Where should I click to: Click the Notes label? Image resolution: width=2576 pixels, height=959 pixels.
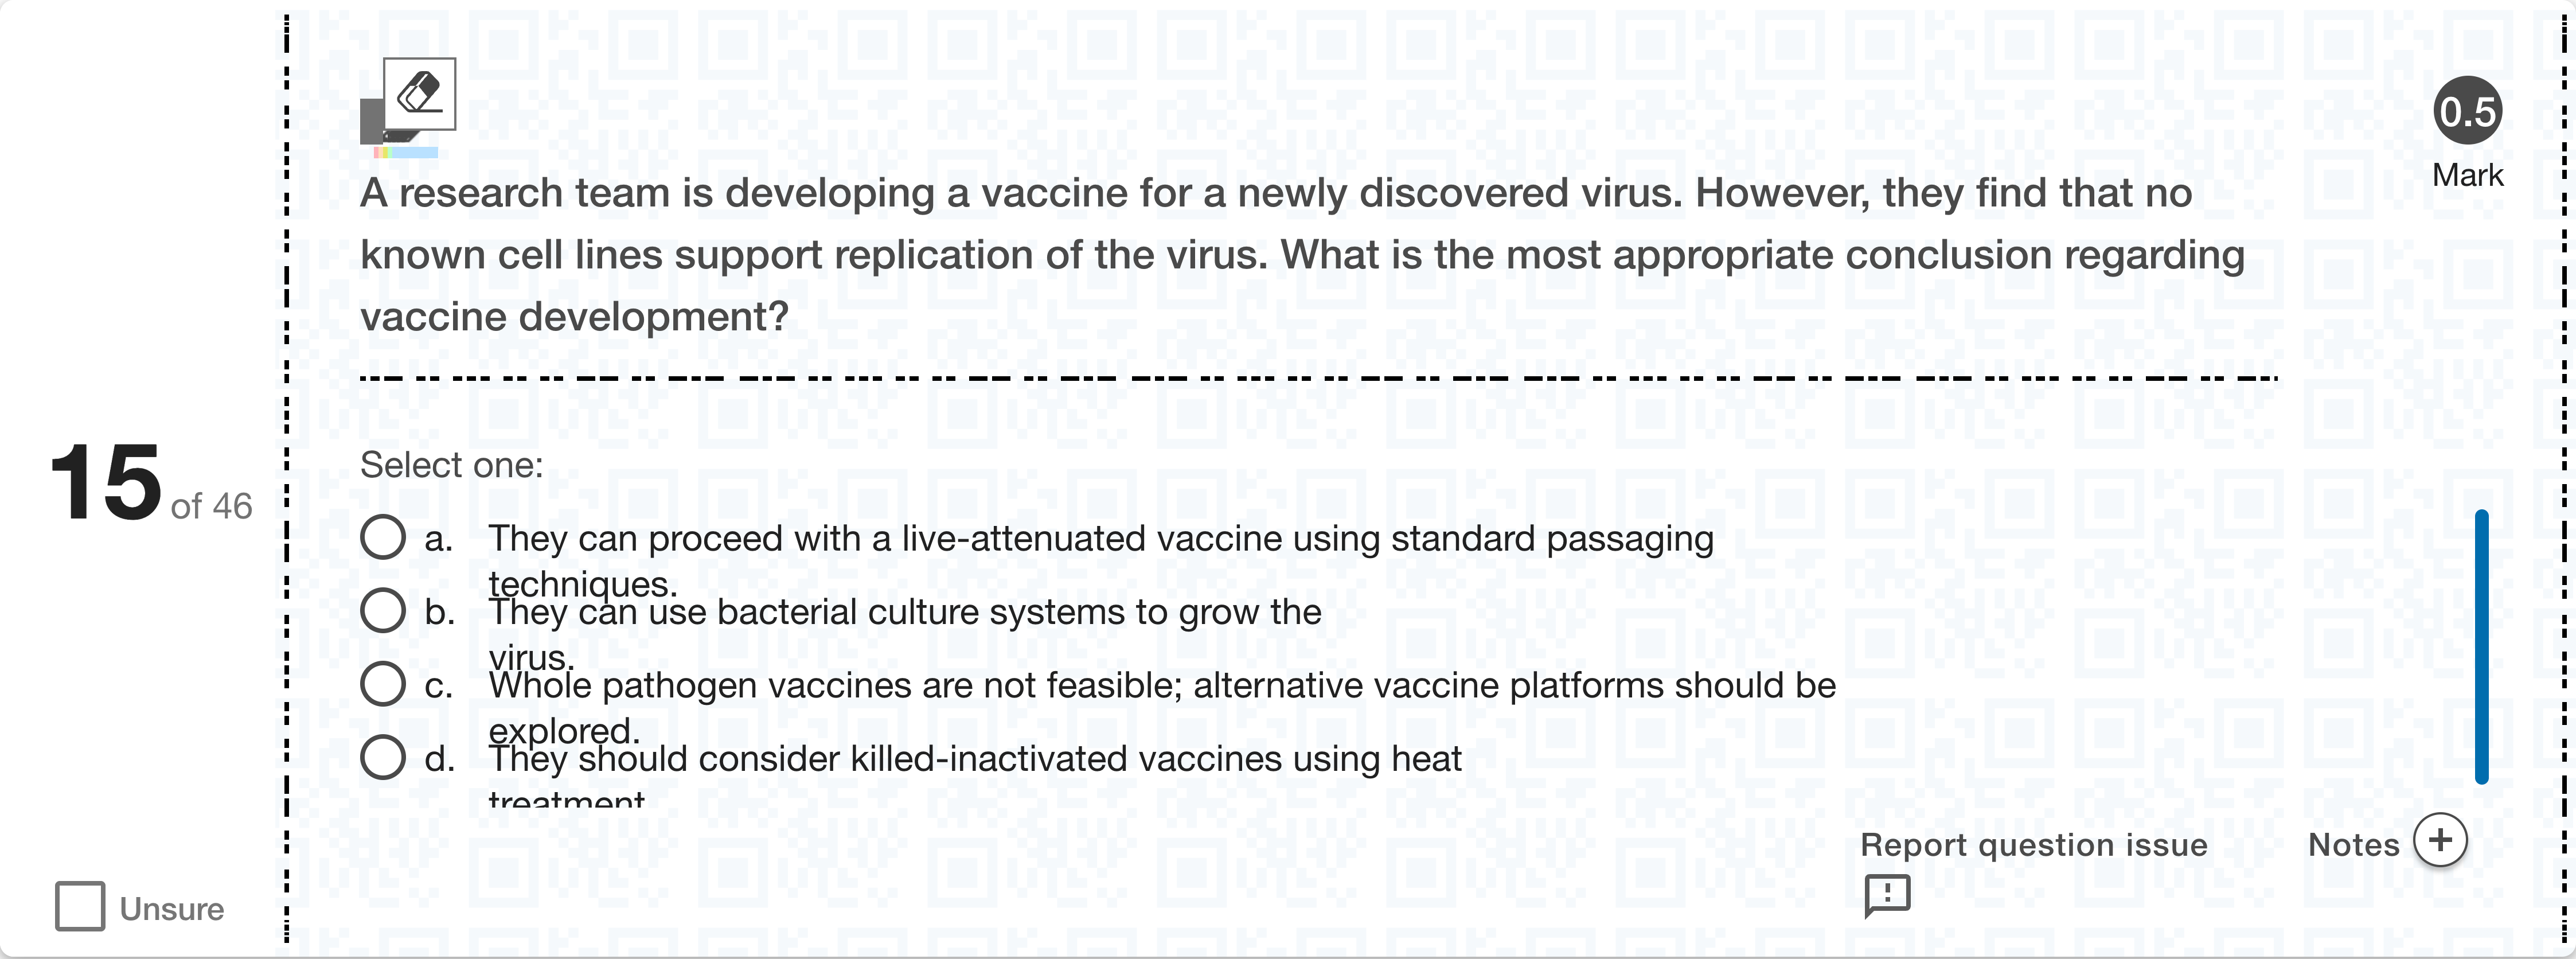click(x=2353, y=845)
